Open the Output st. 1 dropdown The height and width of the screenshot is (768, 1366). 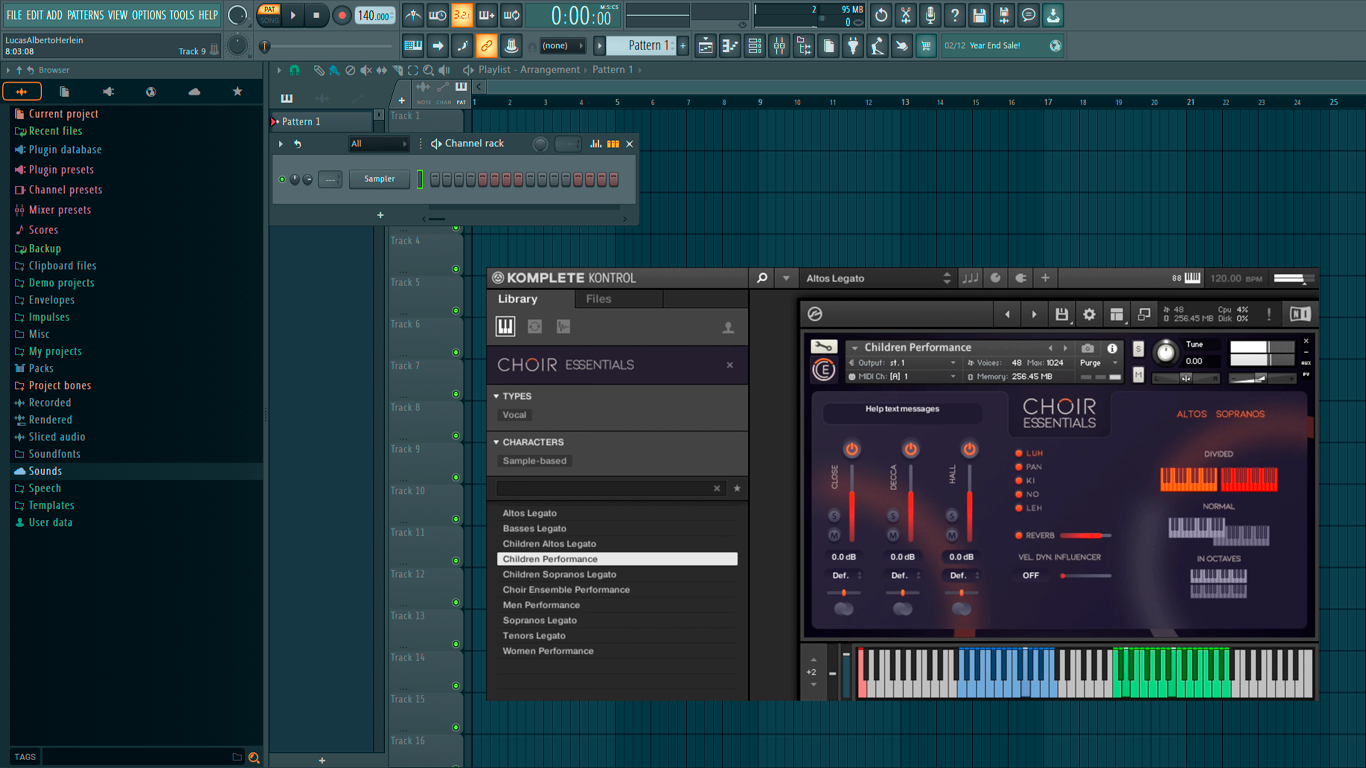click(x=903, y=363)
